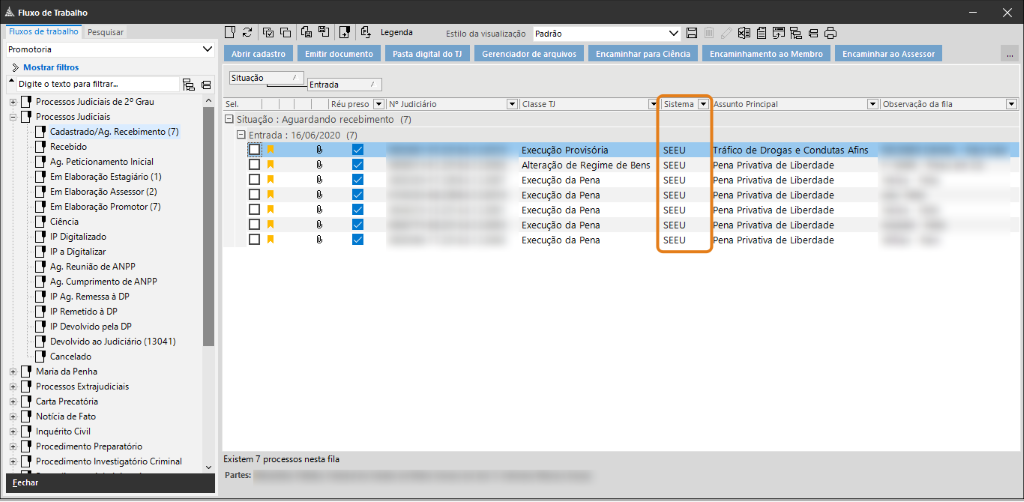Open Sistema column filter dropdown

703,104
